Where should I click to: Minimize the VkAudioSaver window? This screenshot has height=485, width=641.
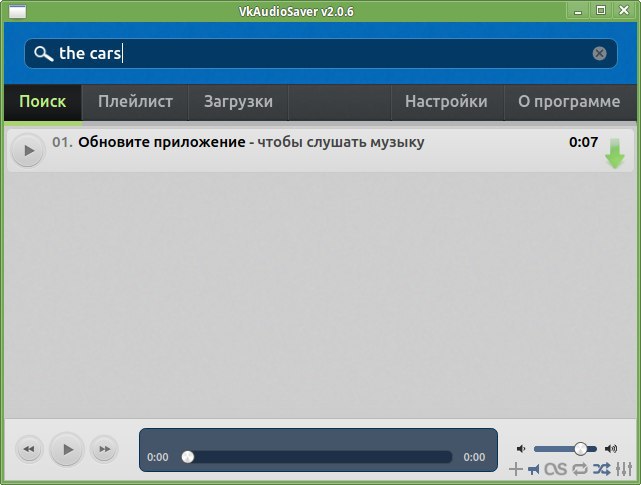[578, 11]
